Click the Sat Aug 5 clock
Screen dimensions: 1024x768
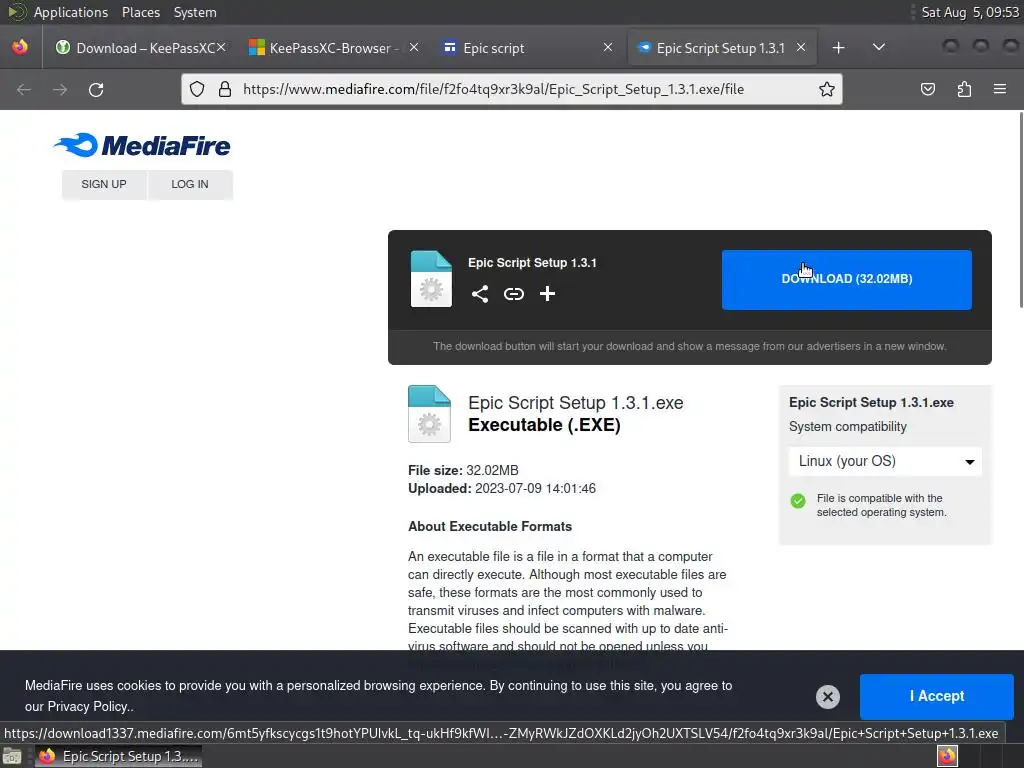pyautogui.click(x=970, y=12)
